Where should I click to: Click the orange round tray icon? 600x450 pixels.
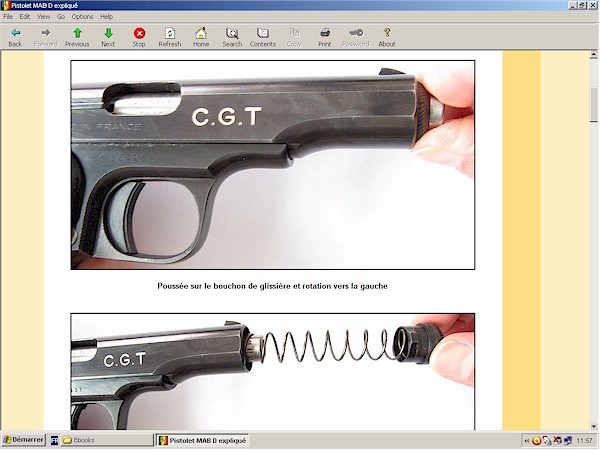(x=536, y=441)
